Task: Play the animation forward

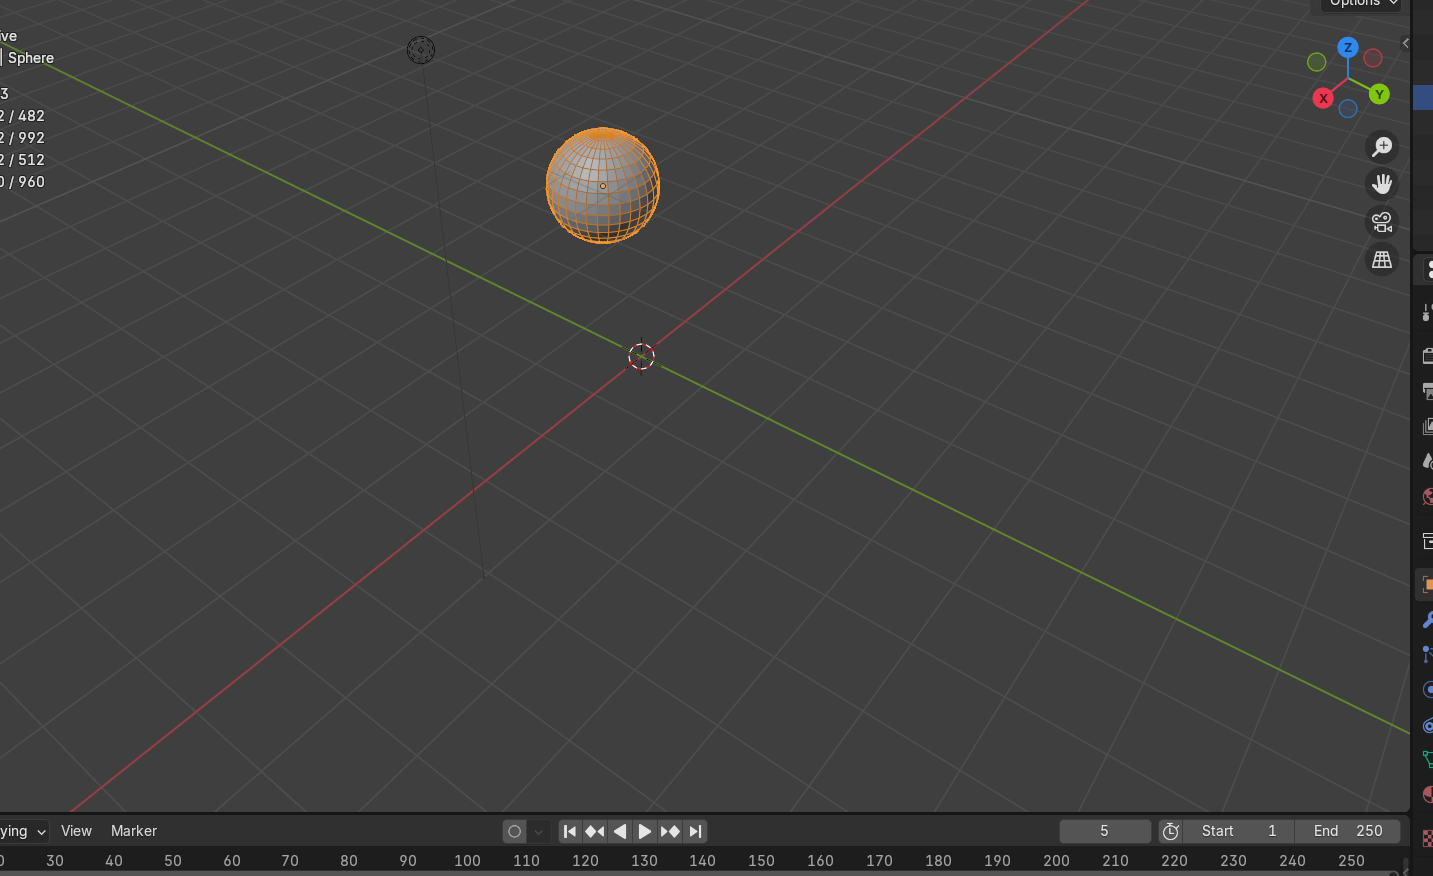Action: (645, 831)
